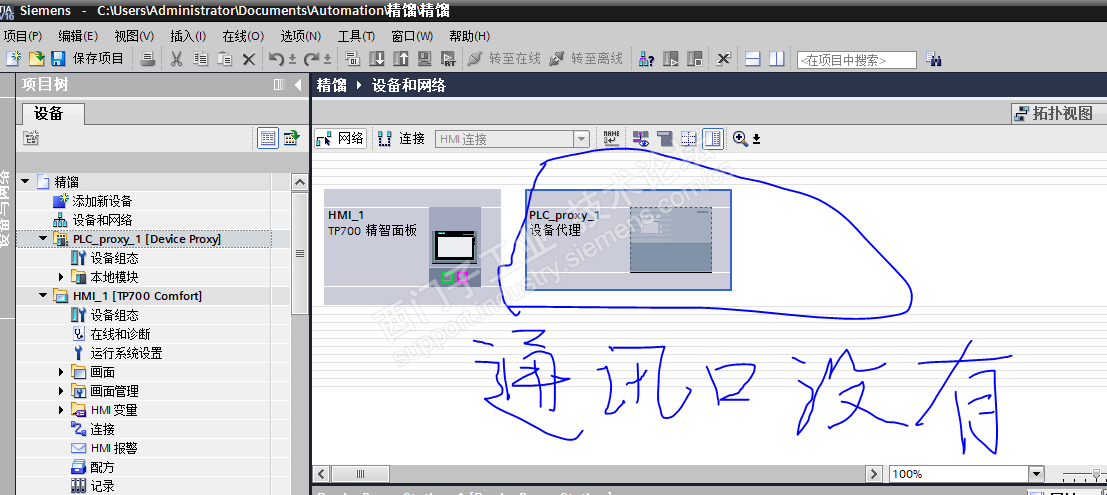Collapse PLC_proxy_1 [Device Proxy] node
The image size is (1107, 495).
[x=44, y=239]
